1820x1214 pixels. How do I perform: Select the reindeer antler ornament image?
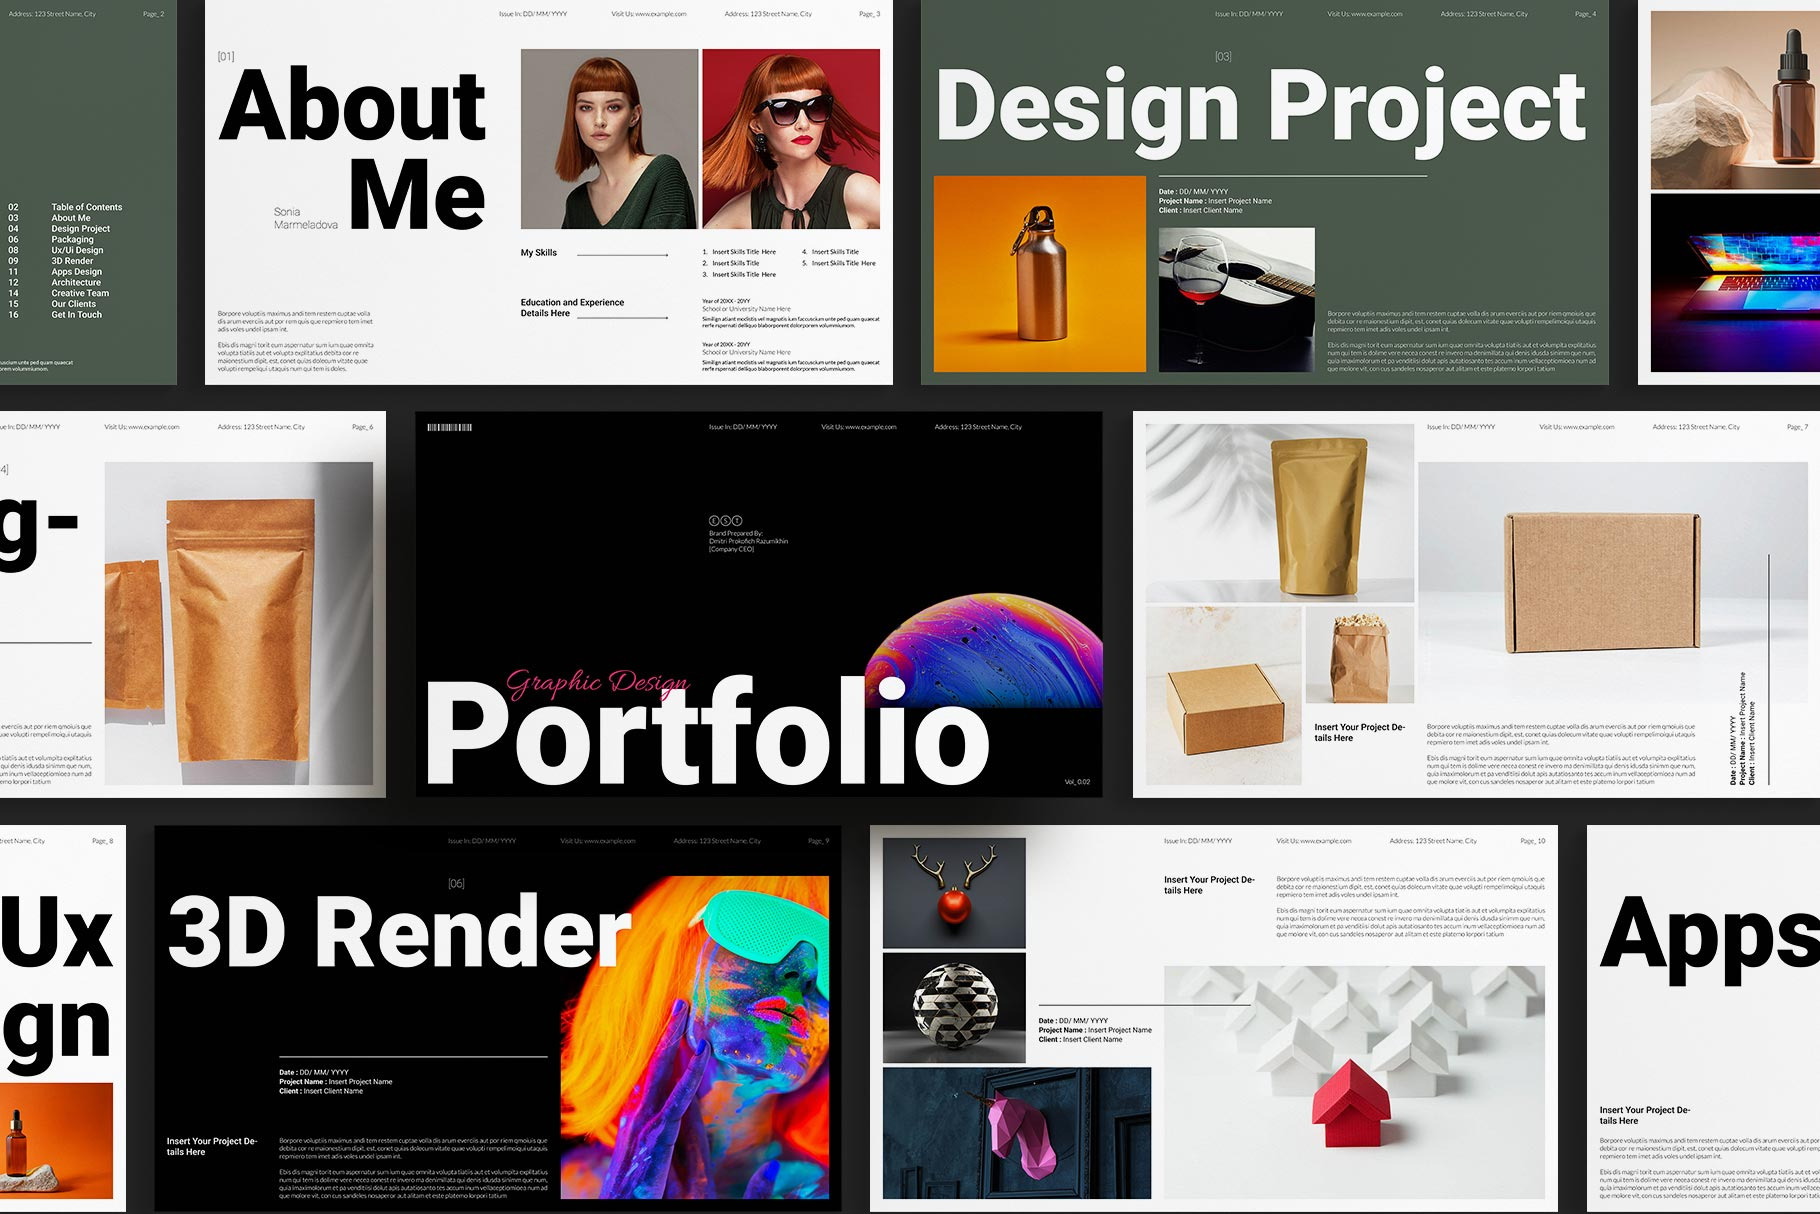pyautogui.click(x=954, y=892)
